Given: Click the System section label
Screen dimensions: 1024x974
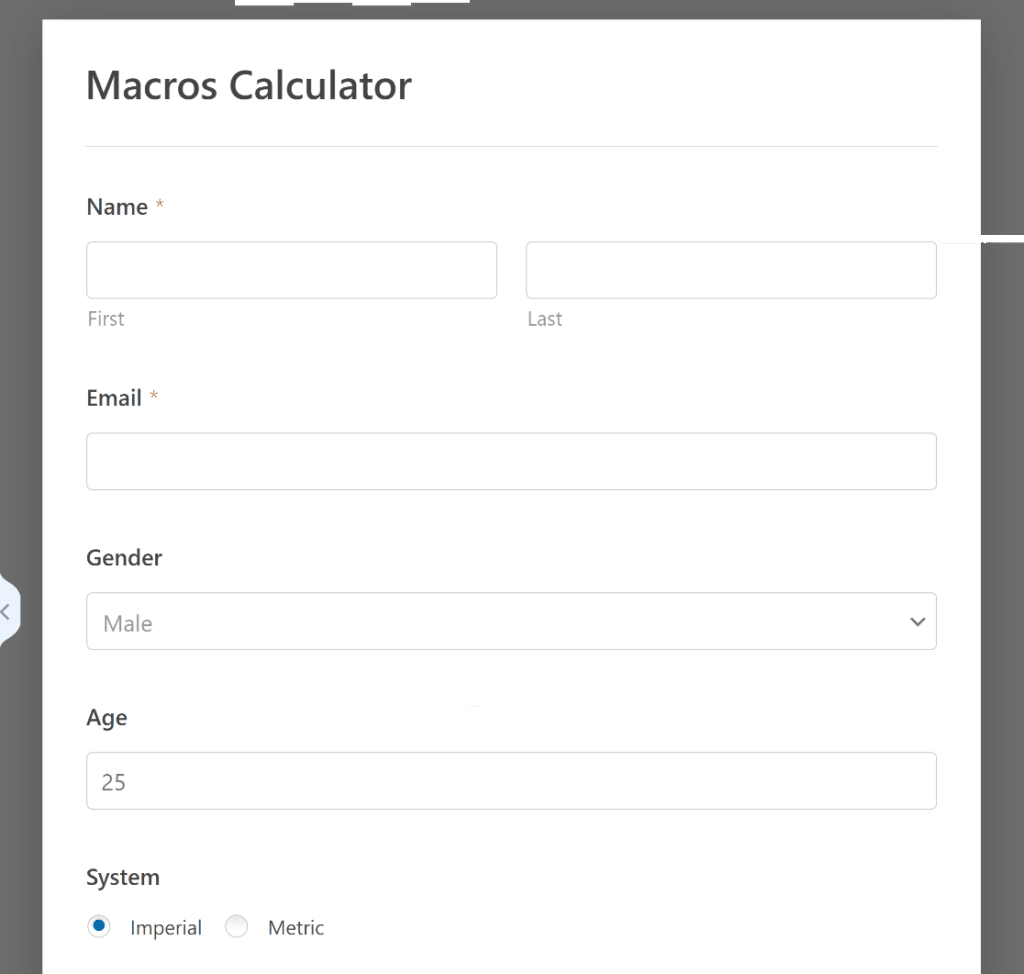Looking at the screenshot, I should (123, 877).
